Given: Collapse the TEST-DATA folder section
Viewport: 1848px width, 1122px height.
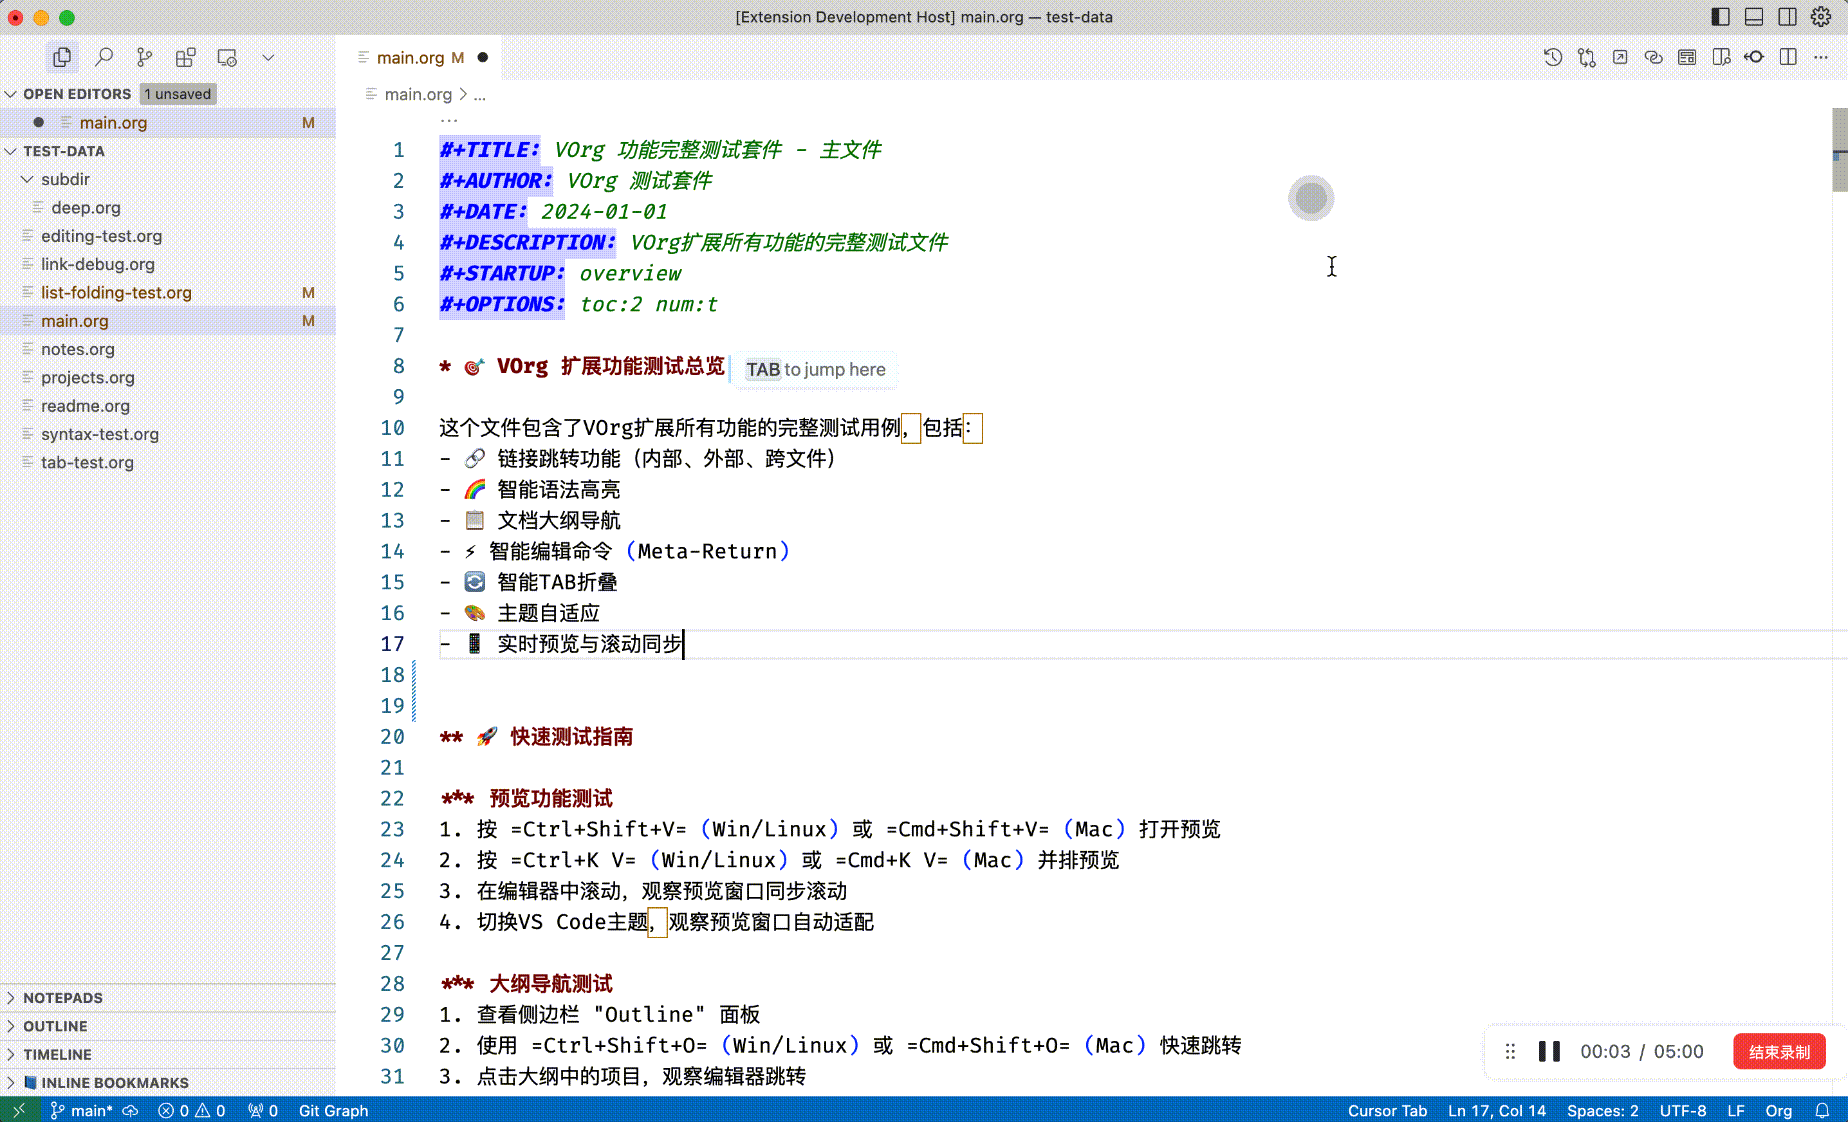Looking at the screenshot, I should (x=11, y=151).
